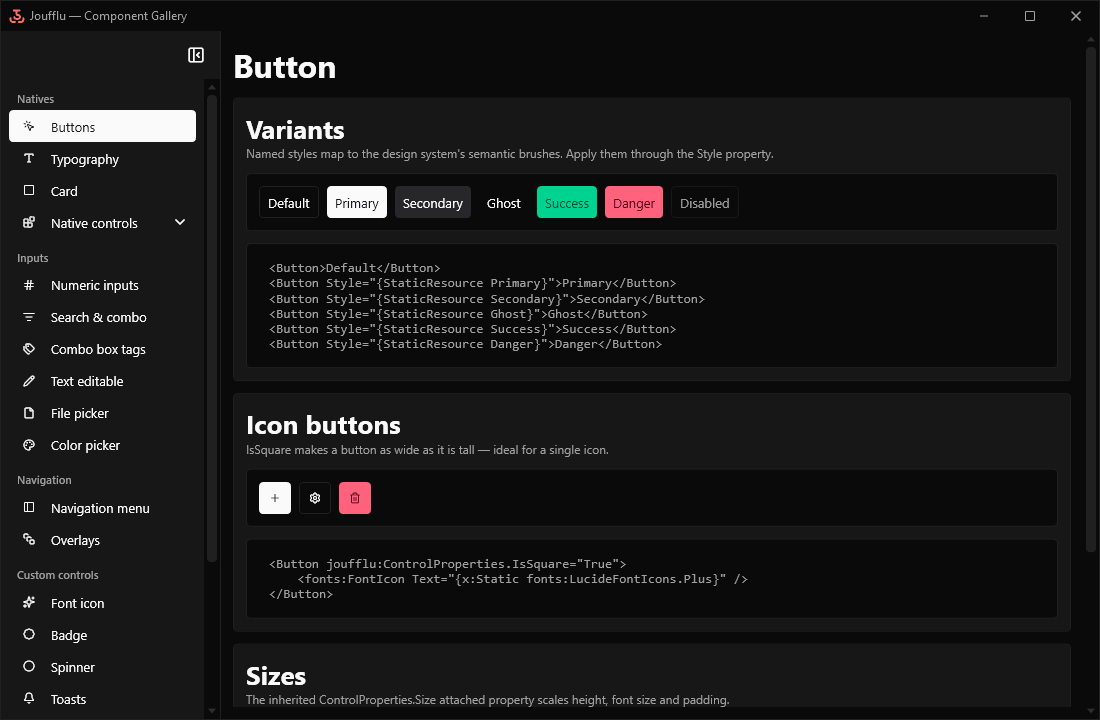Click the Overlays icon in sidebar

29,539
